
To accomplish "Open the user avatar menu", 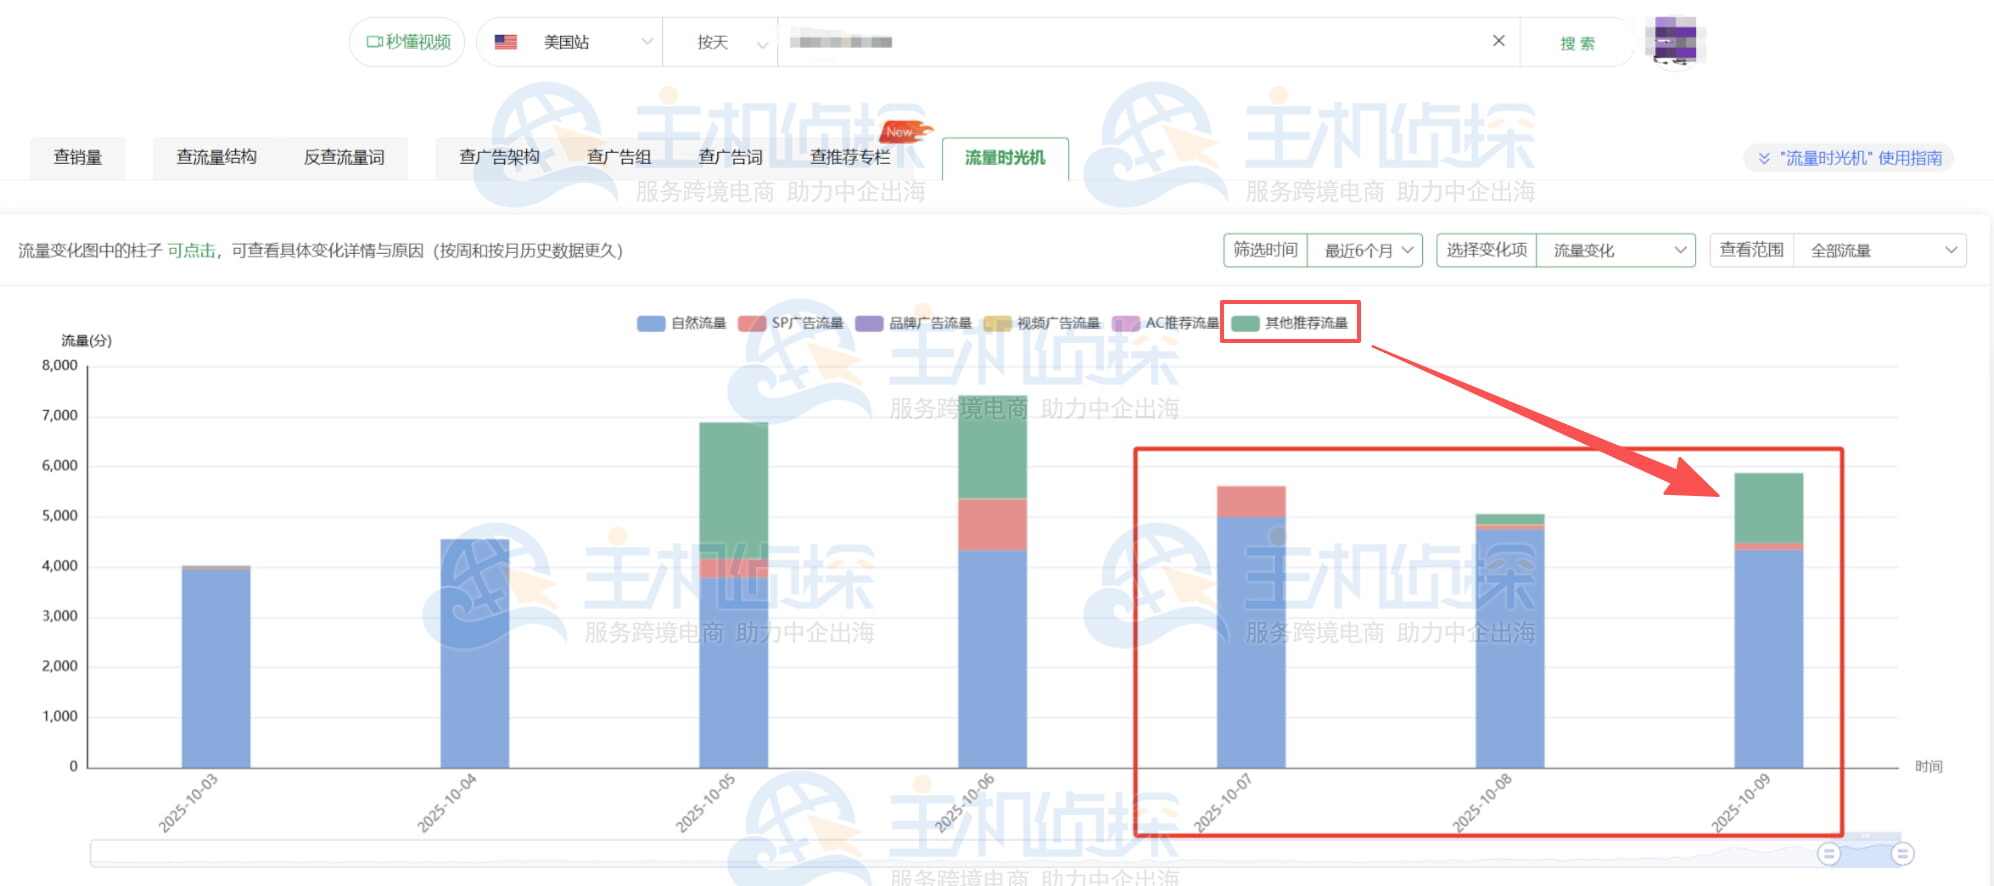I will (1675, 41).
